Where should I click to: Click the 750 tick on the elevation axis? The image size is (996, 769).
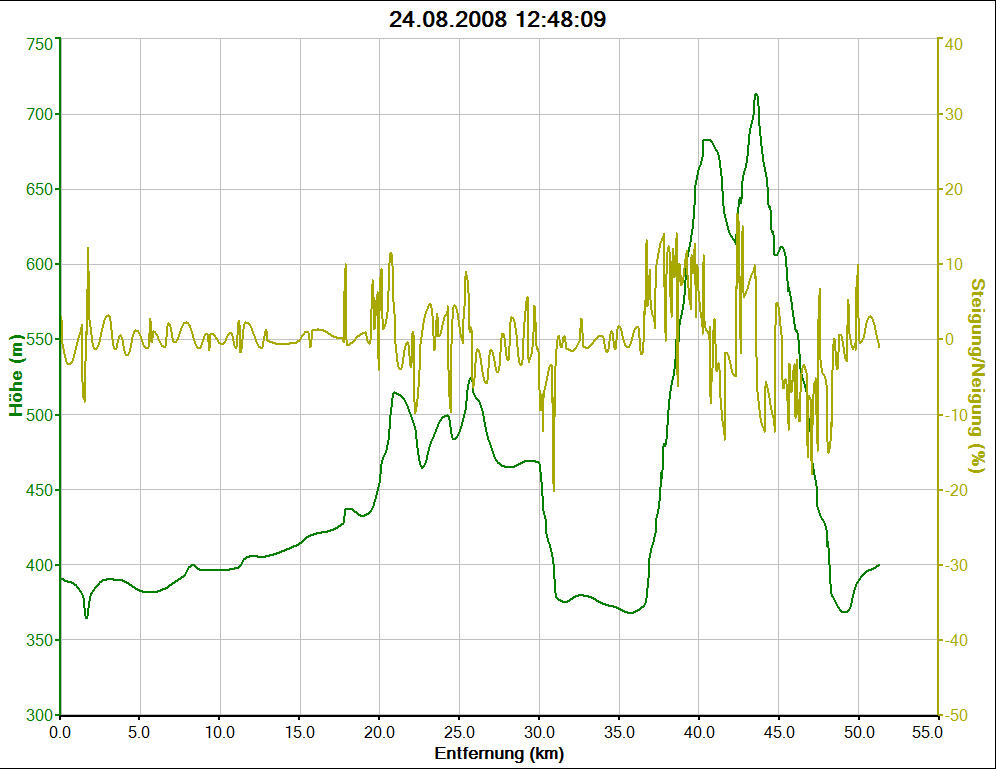point(38,45)
